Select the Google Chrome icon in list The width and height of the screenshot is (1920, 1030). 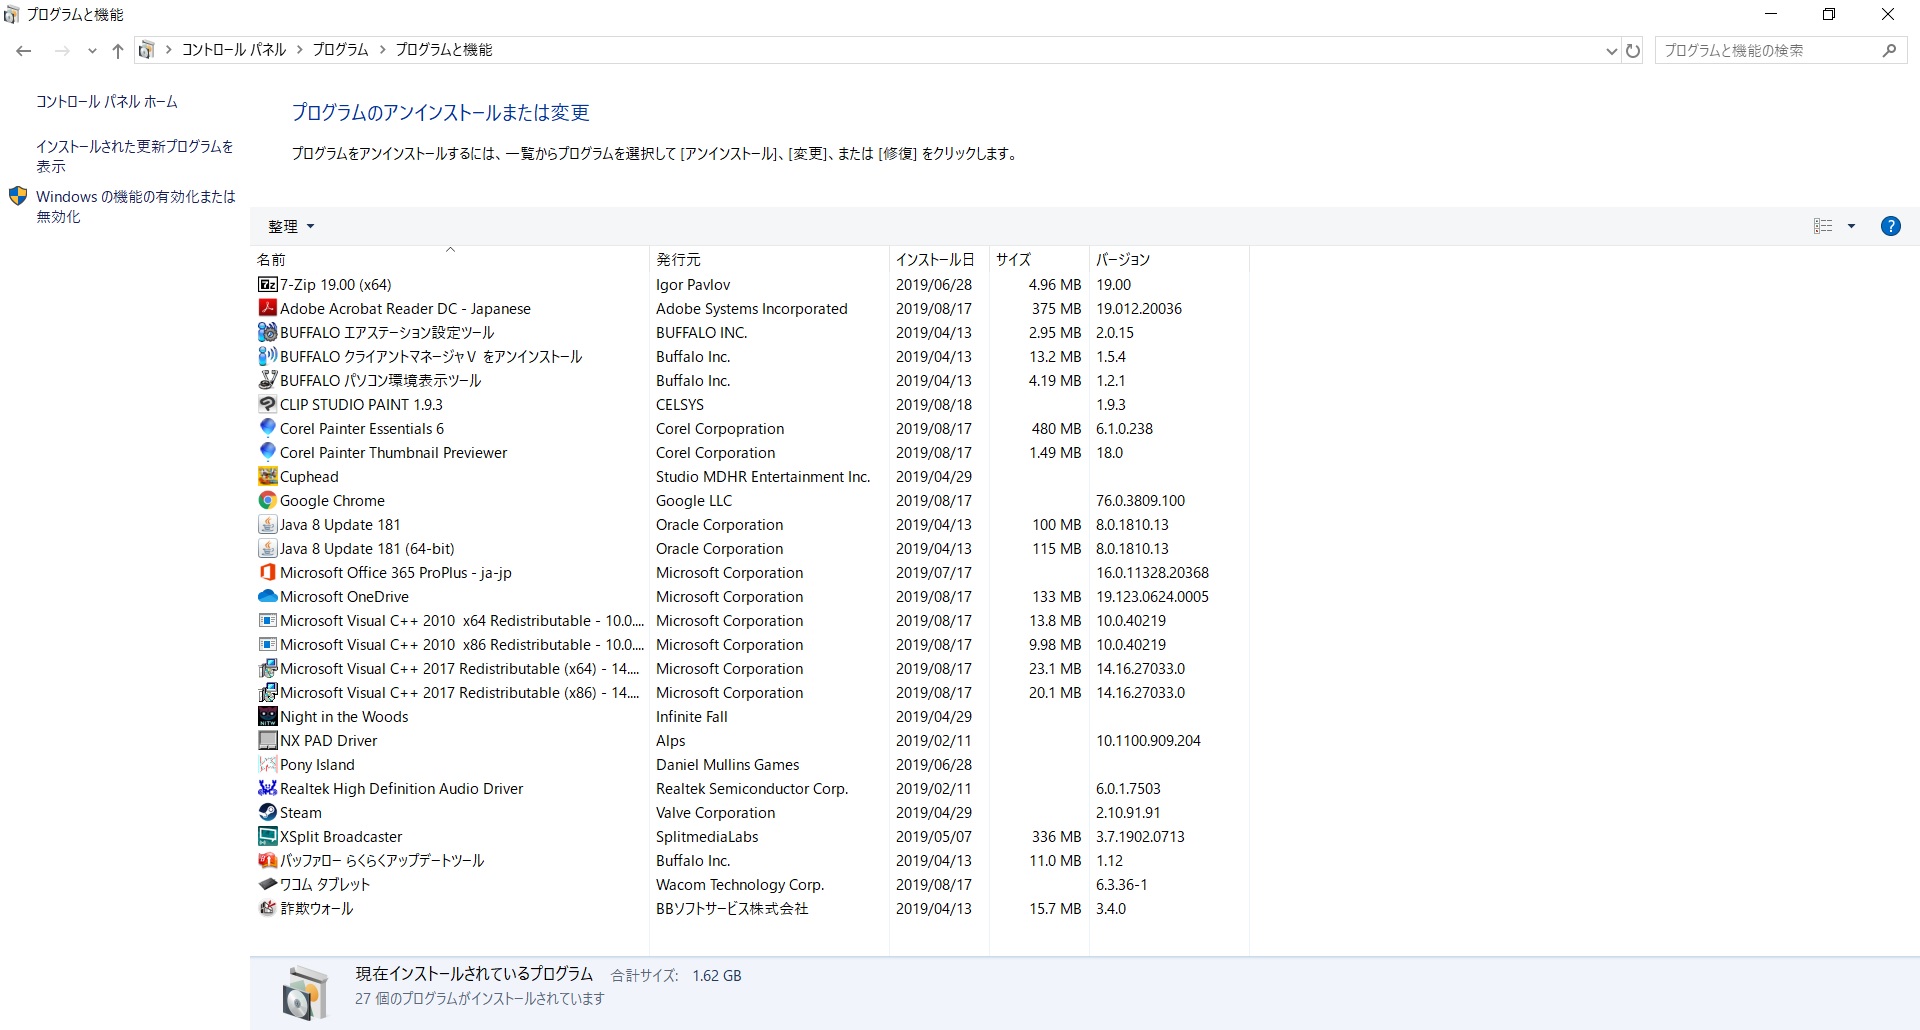(267, 501)
